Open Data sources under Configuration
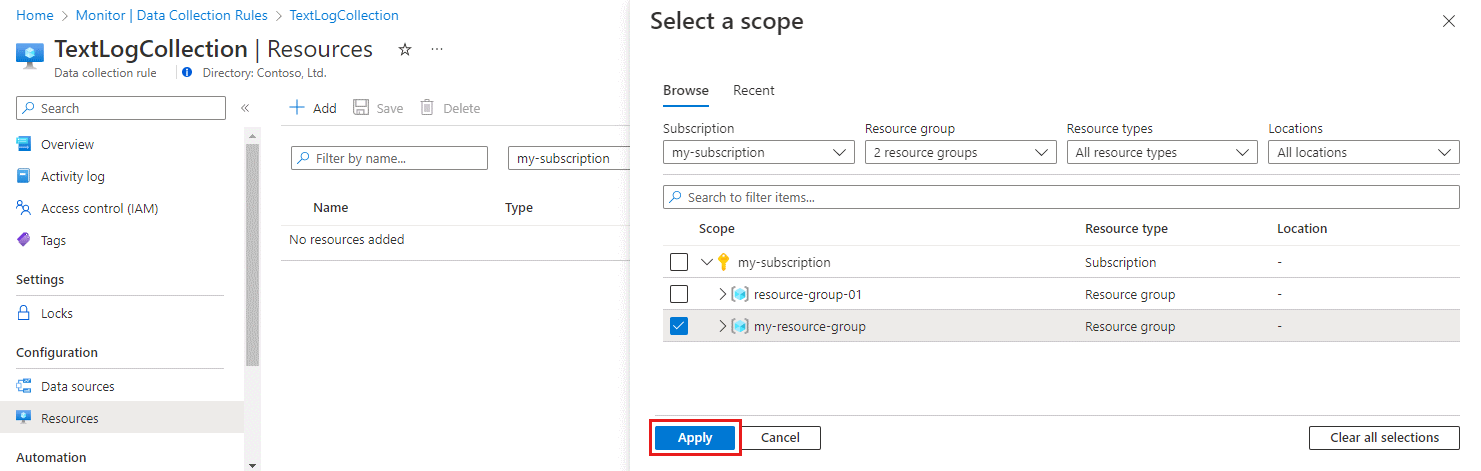The width and height of the screenshot is (1481, 471). tap(77, 386)
